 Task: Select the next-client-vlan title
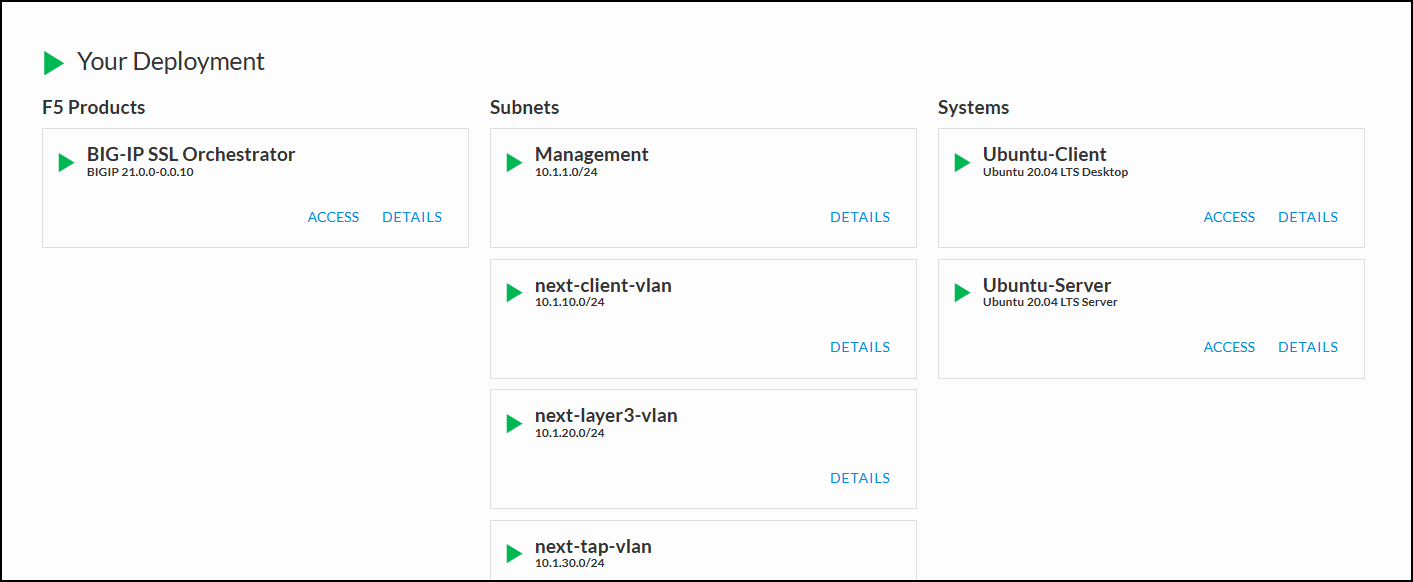(603, 285)
